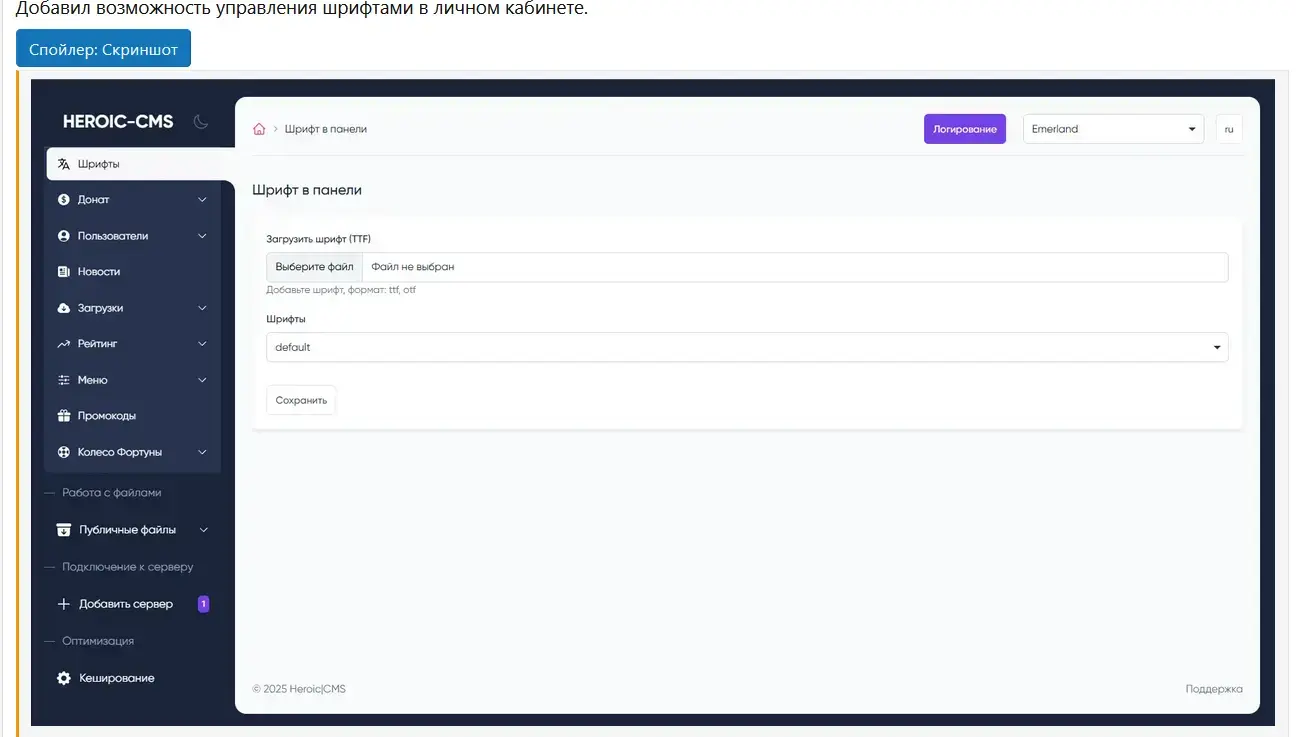The height and width of the screenshot is (737, 1296).
Task: Click the Работа с файлами section label
Action: click(x=111, y=493)
